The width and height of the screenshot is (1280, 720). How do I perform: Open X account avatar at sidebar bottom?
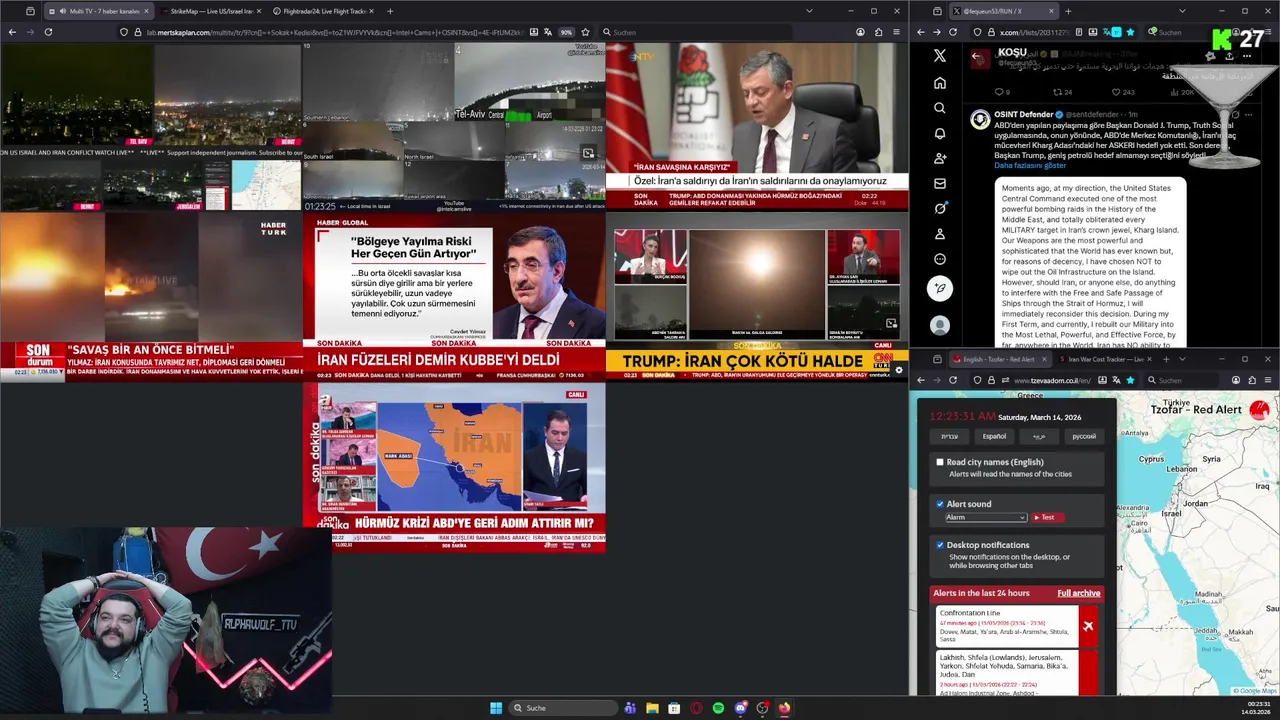pos(939,325)
